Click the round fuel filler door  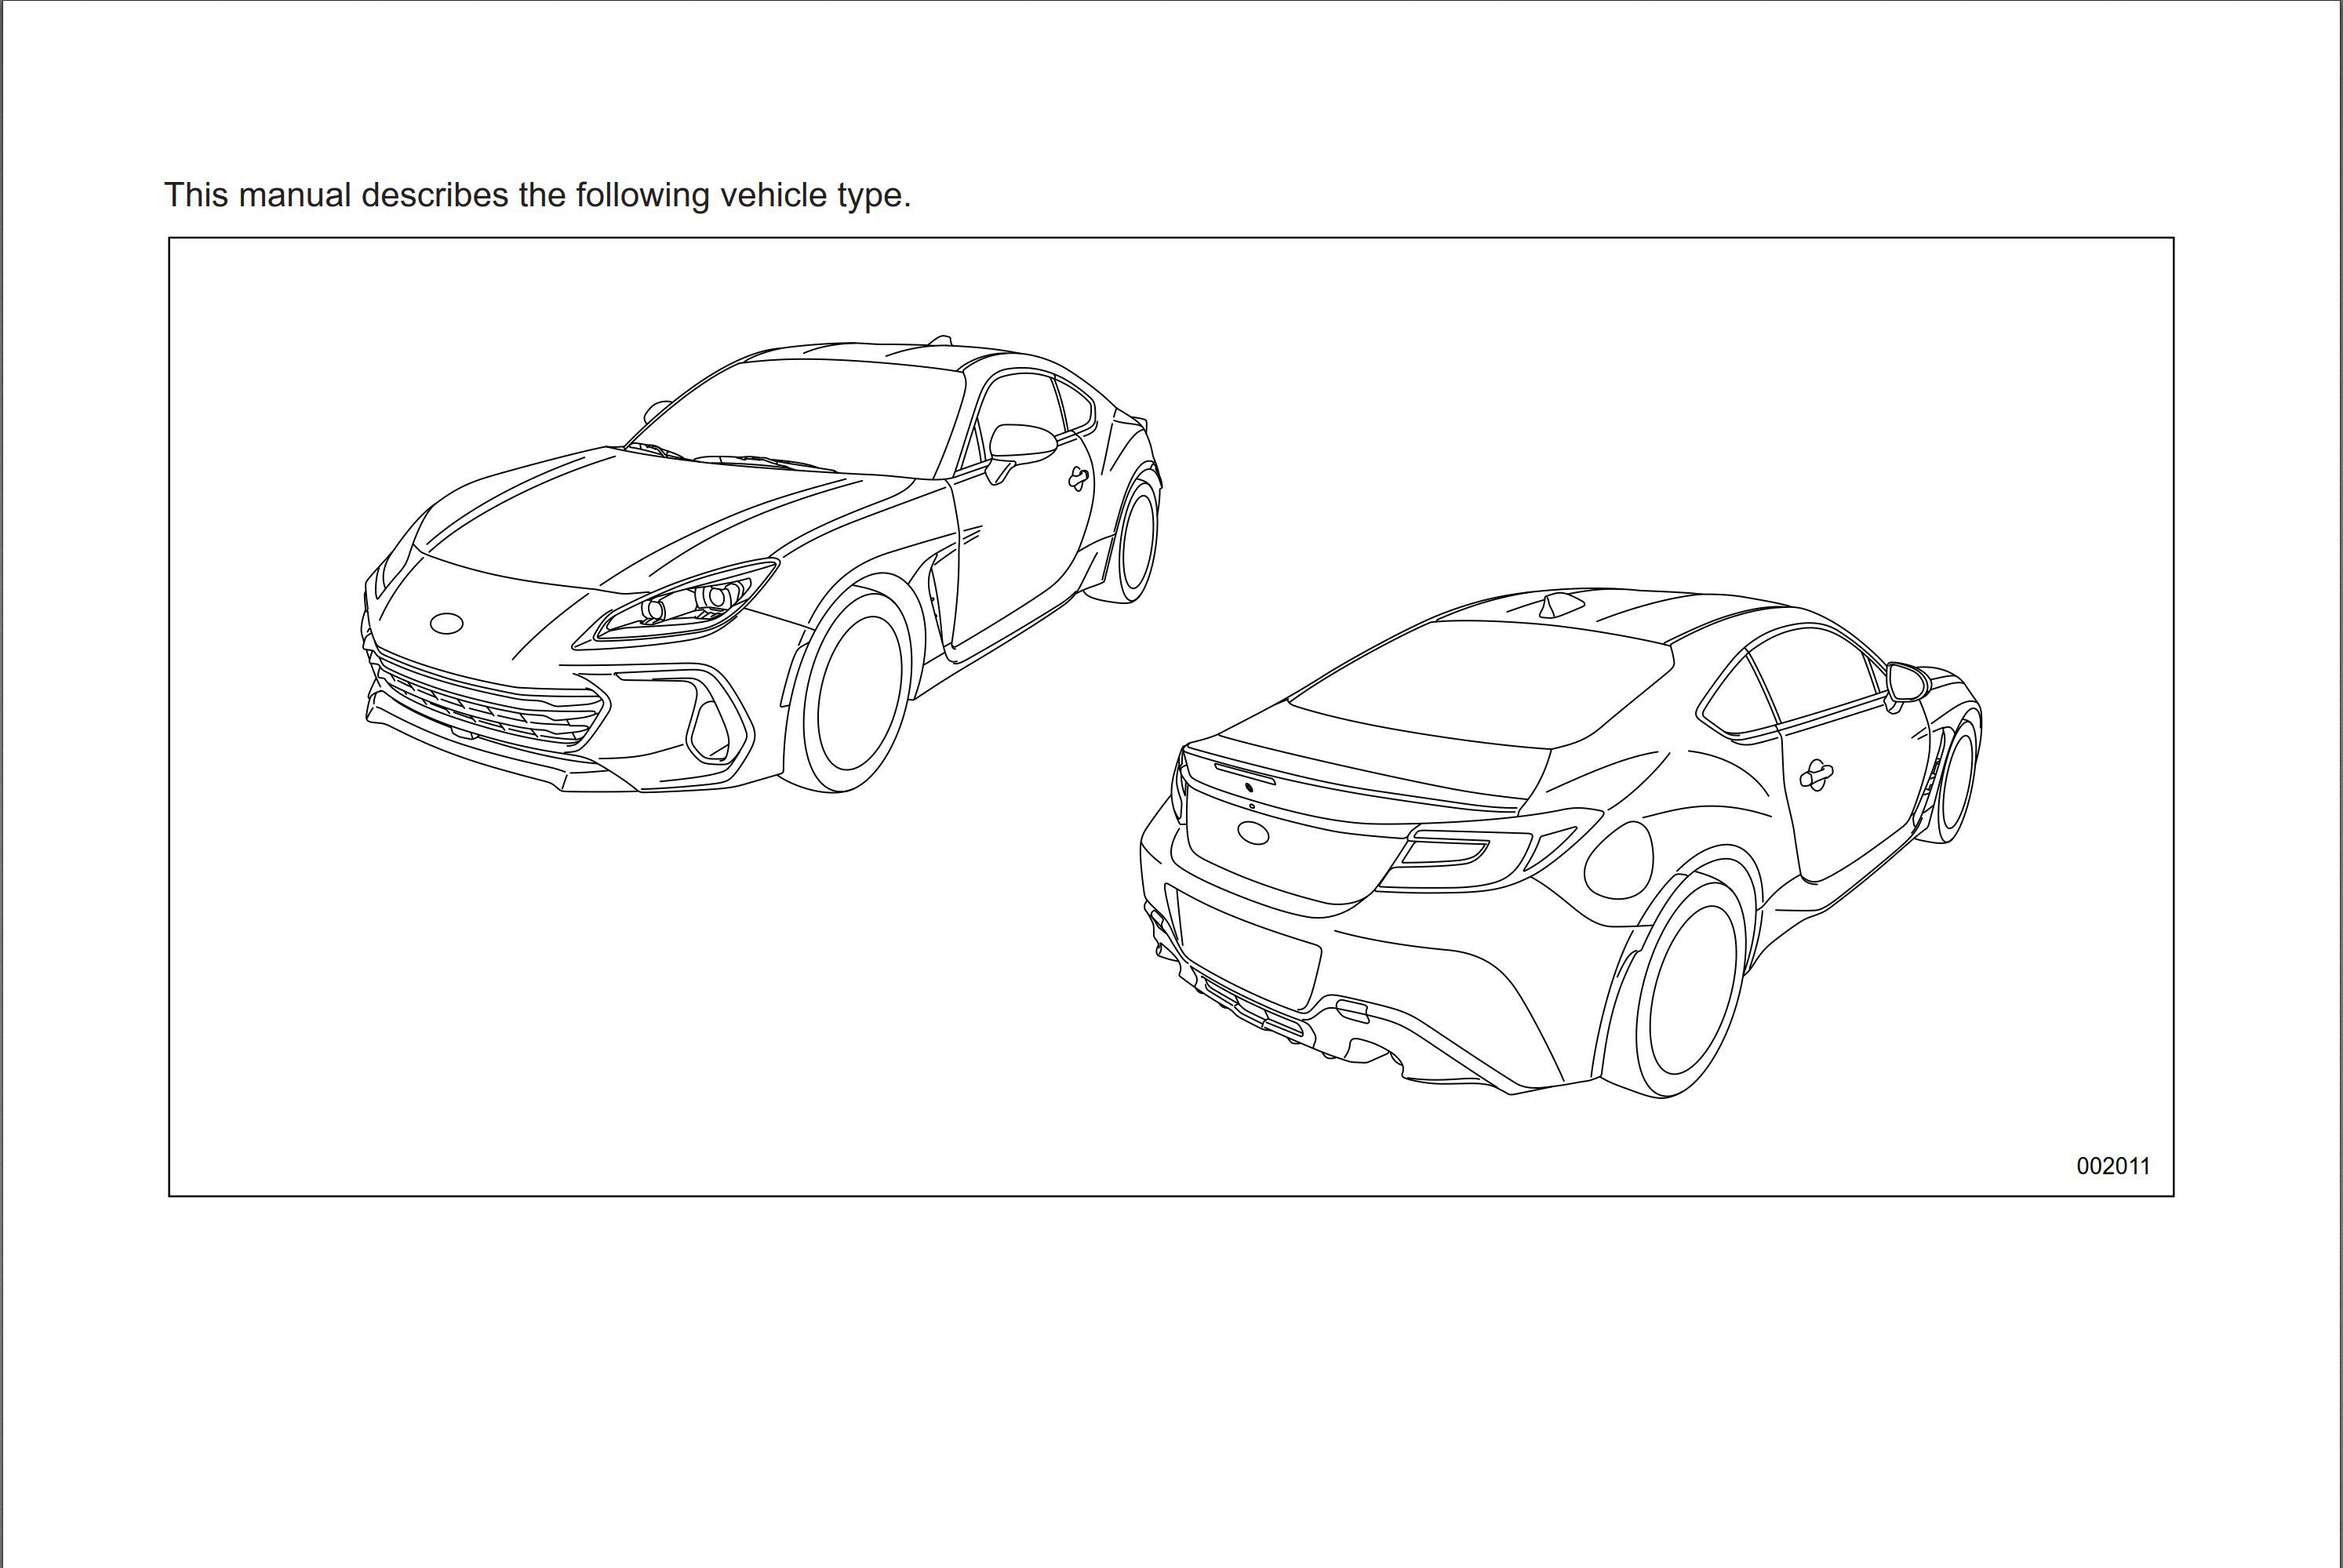coord(1618,860)
